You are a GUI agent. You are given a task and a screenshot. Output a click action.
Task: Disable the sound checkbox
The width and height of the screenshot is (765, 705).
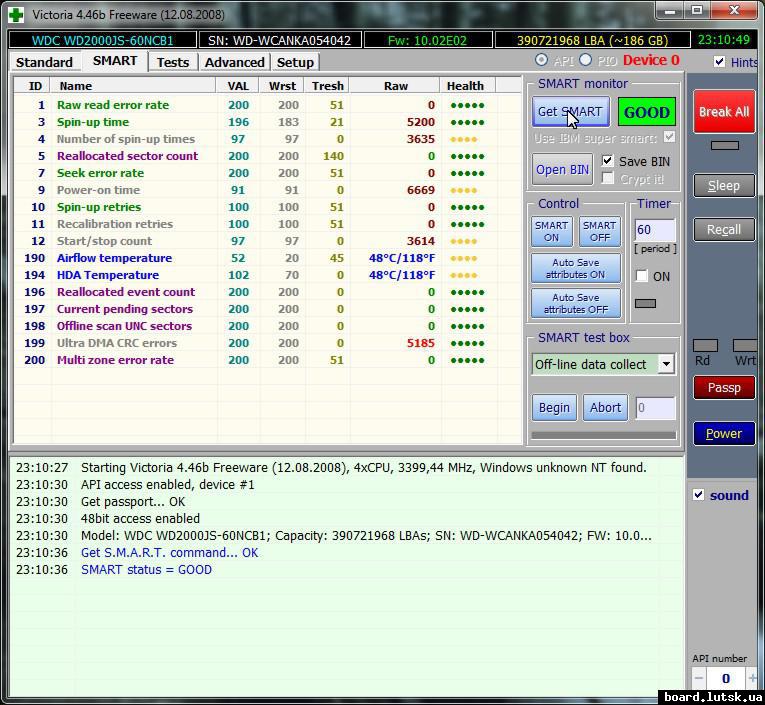(x=699, y=495)
